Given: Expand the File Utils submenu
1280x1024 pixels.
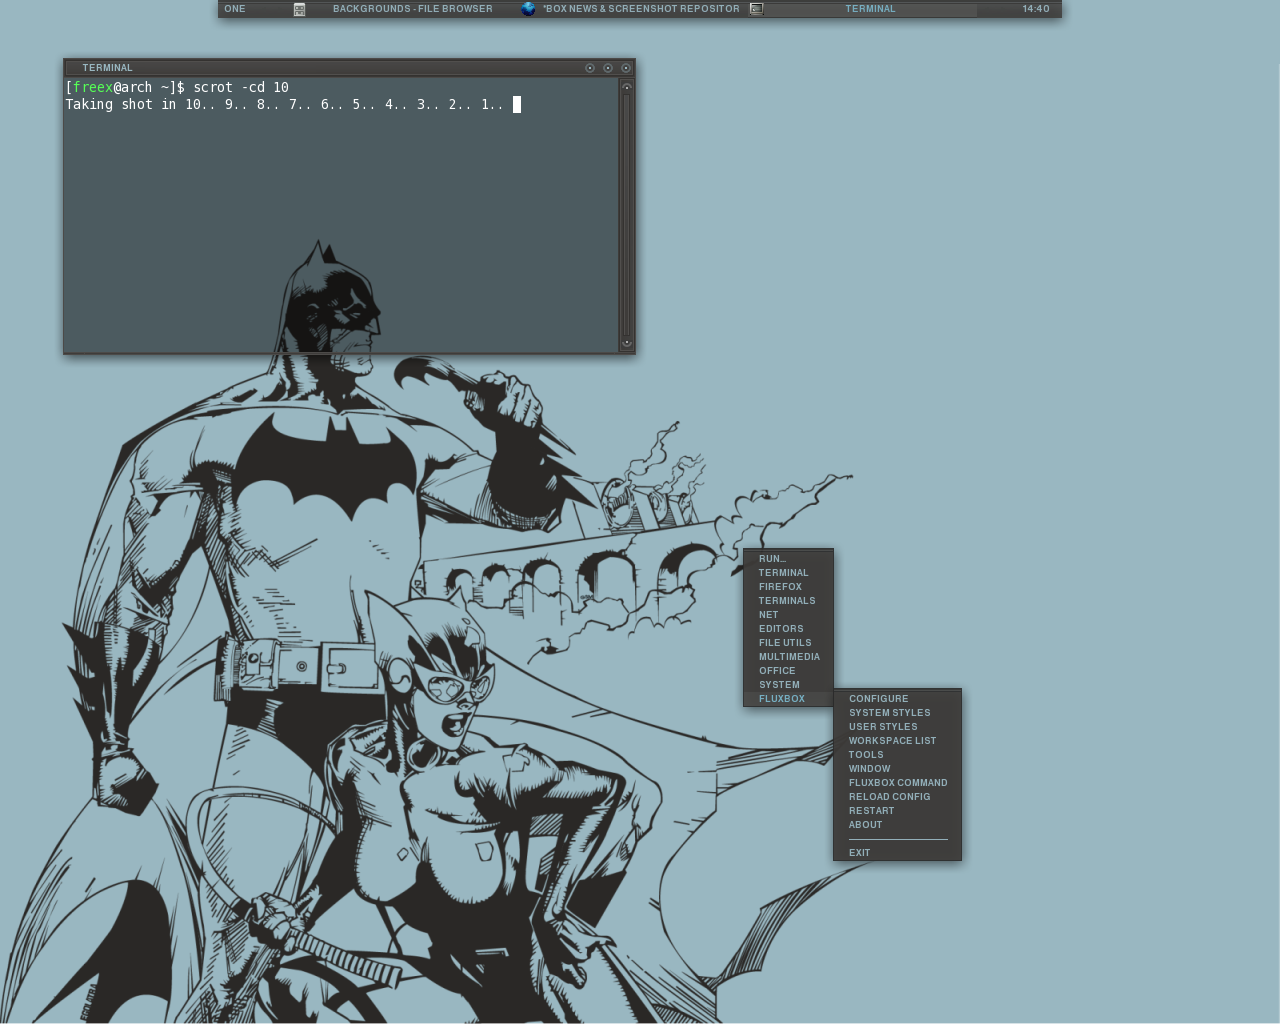Looking at the screenshot, I should point(788,643).
